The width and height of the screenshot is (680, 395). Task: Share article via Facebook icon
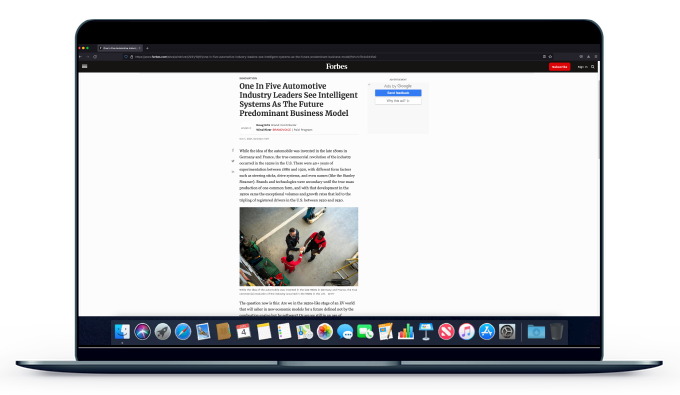(x=233, y=150)
